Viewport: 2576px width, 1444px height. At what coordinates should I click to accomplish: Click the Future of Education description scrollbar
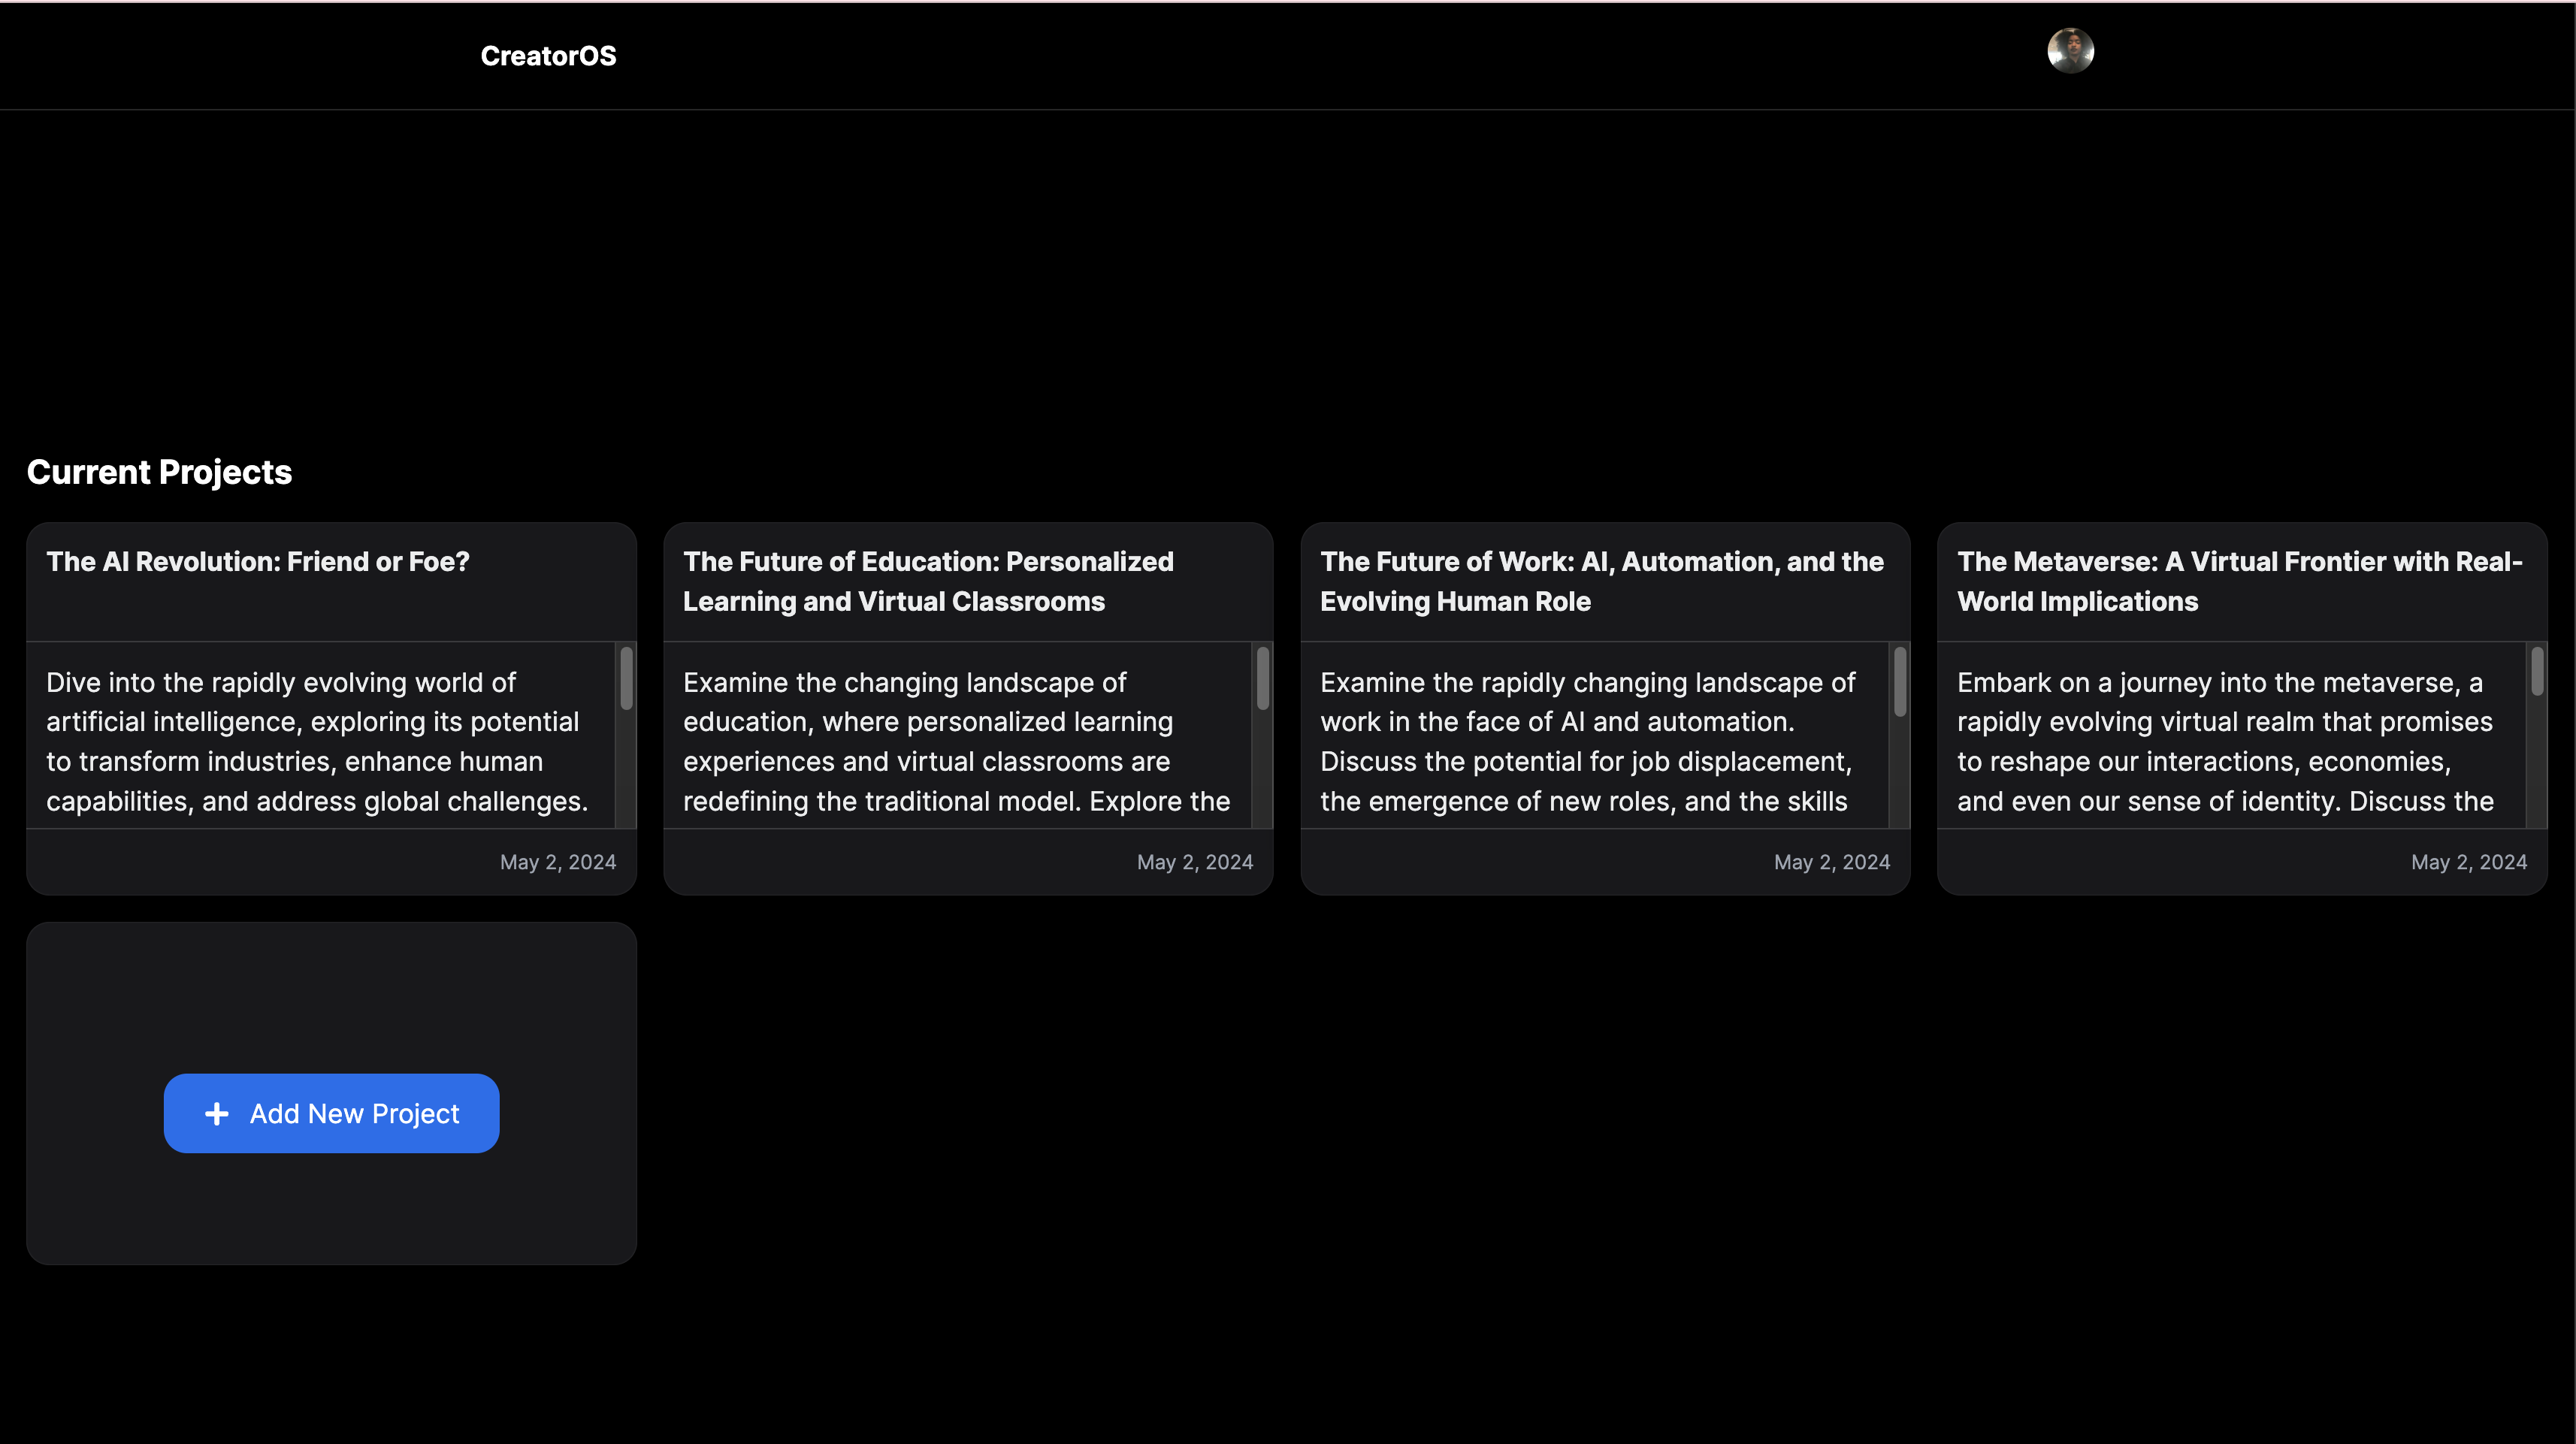click(1263, 680)
